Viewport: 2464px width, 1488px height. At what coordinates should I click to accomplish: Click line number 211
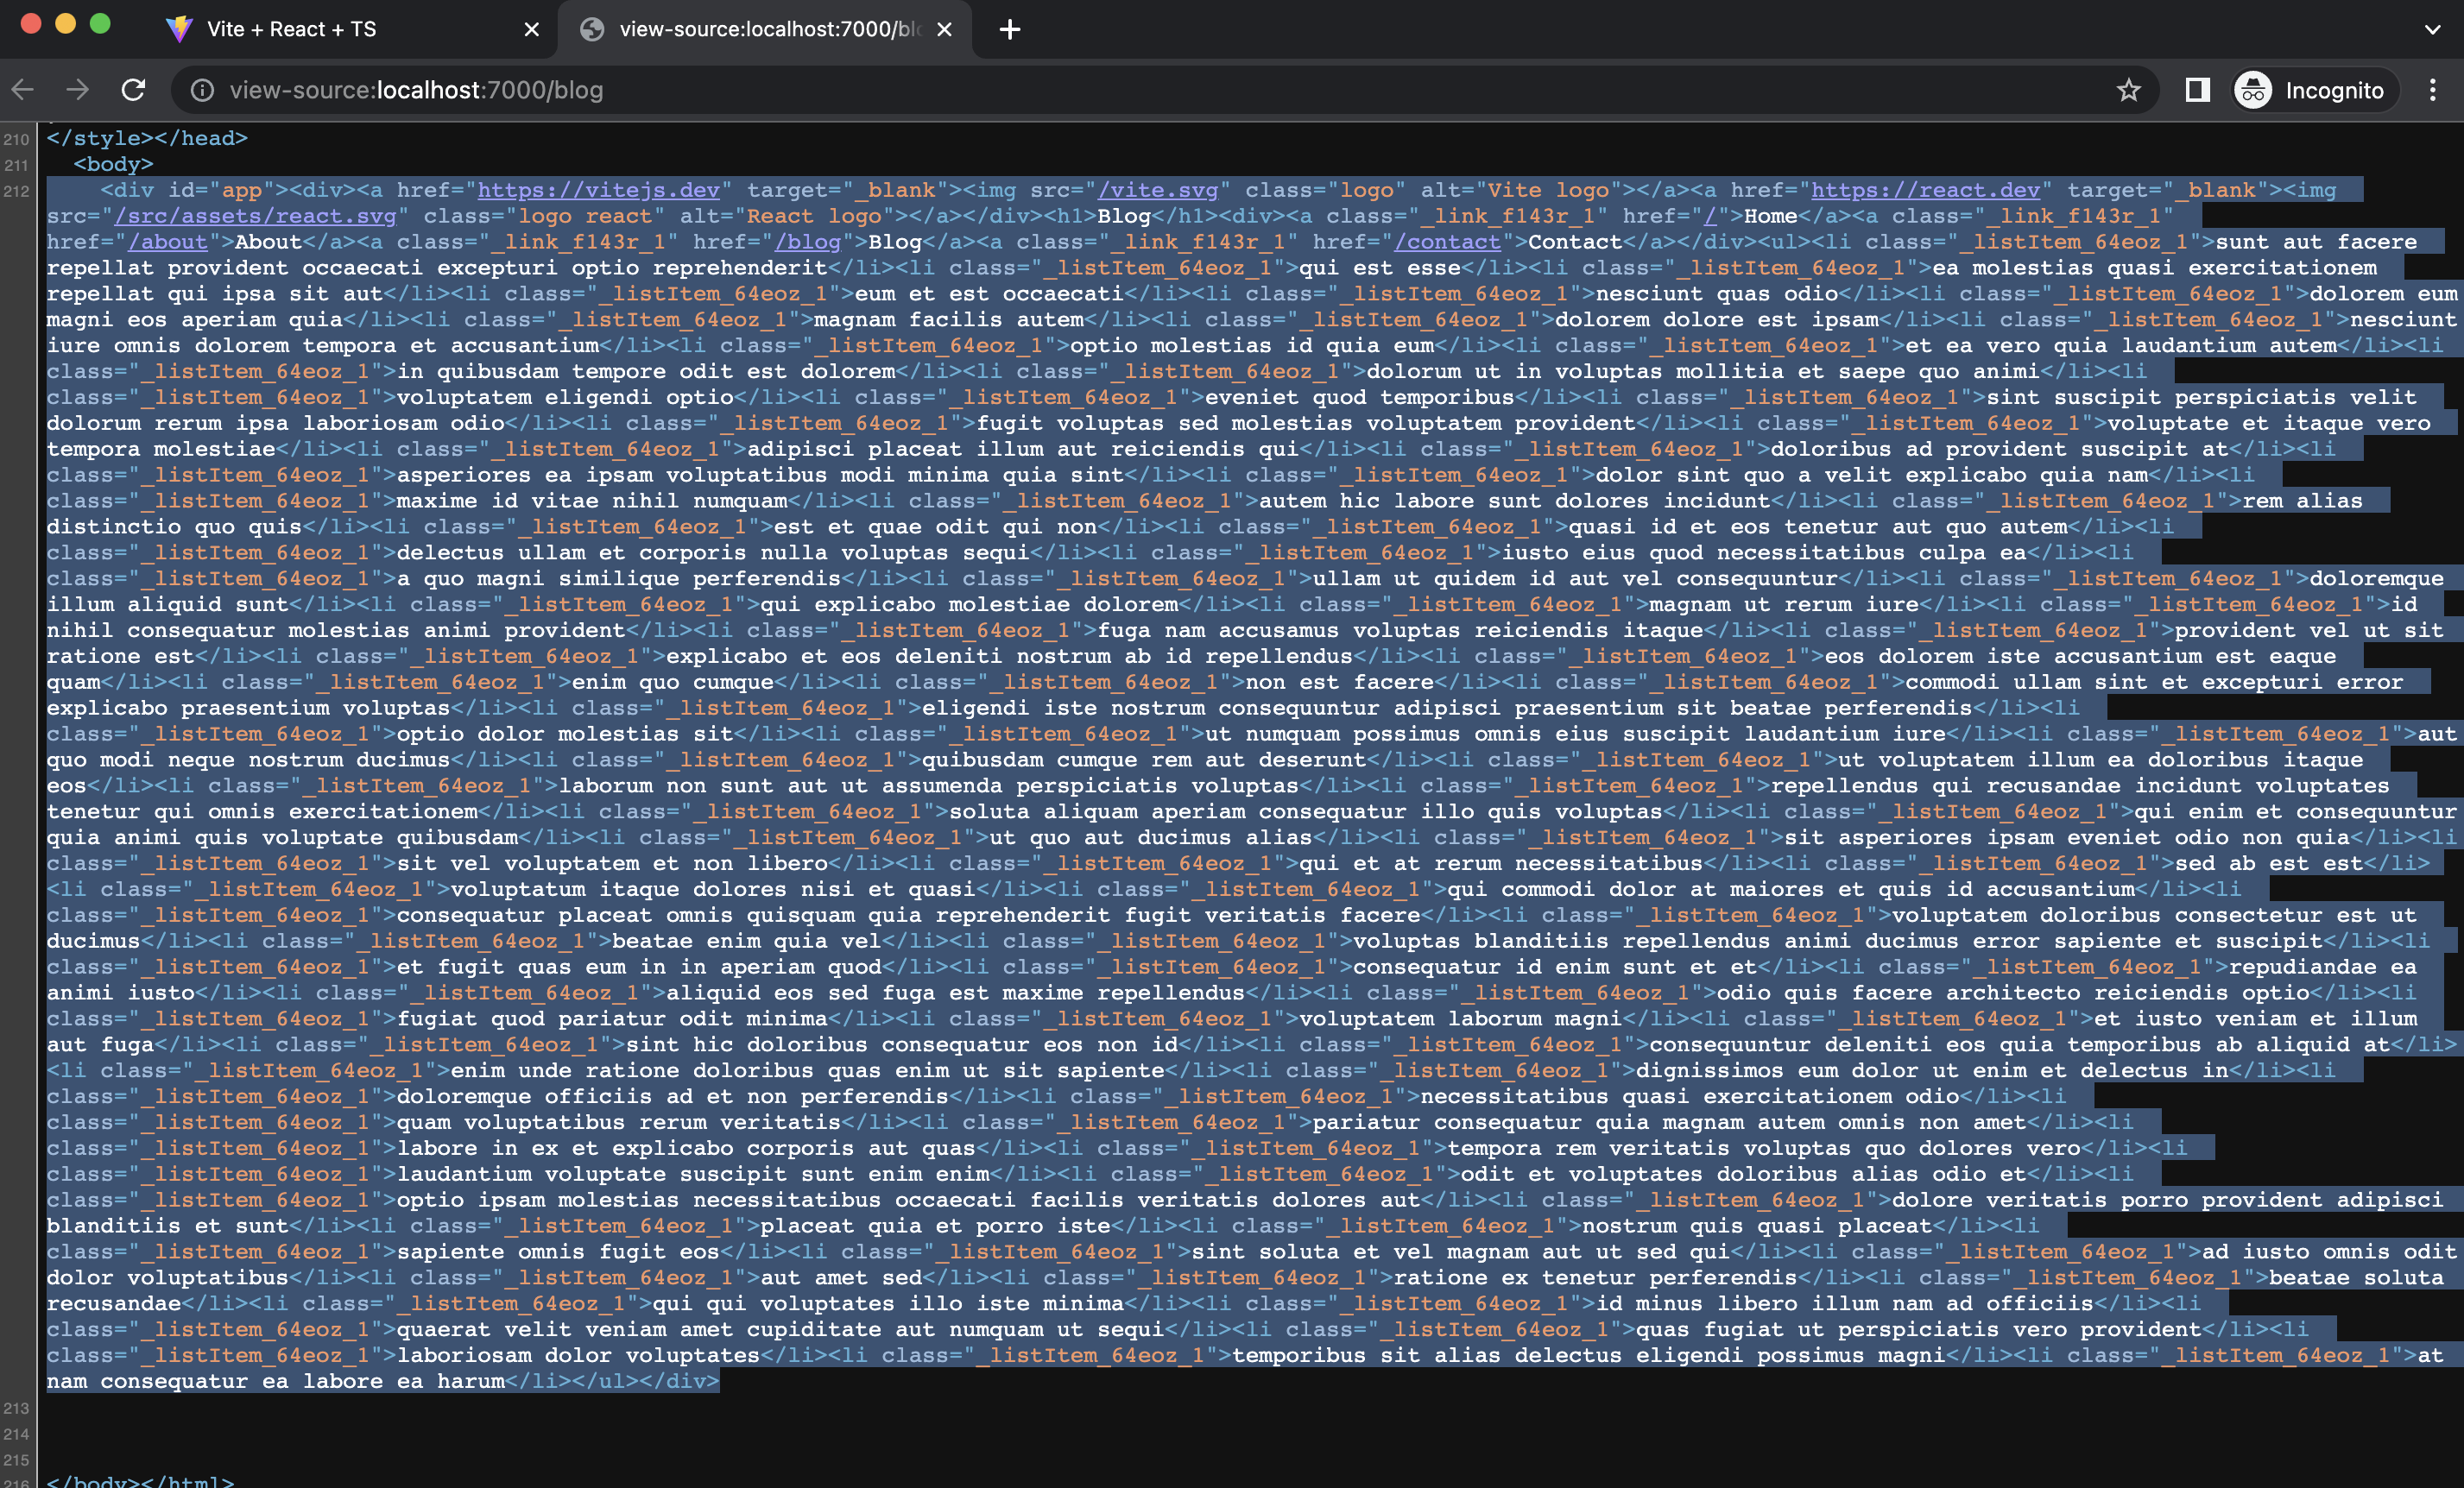(x=17, y=165)
